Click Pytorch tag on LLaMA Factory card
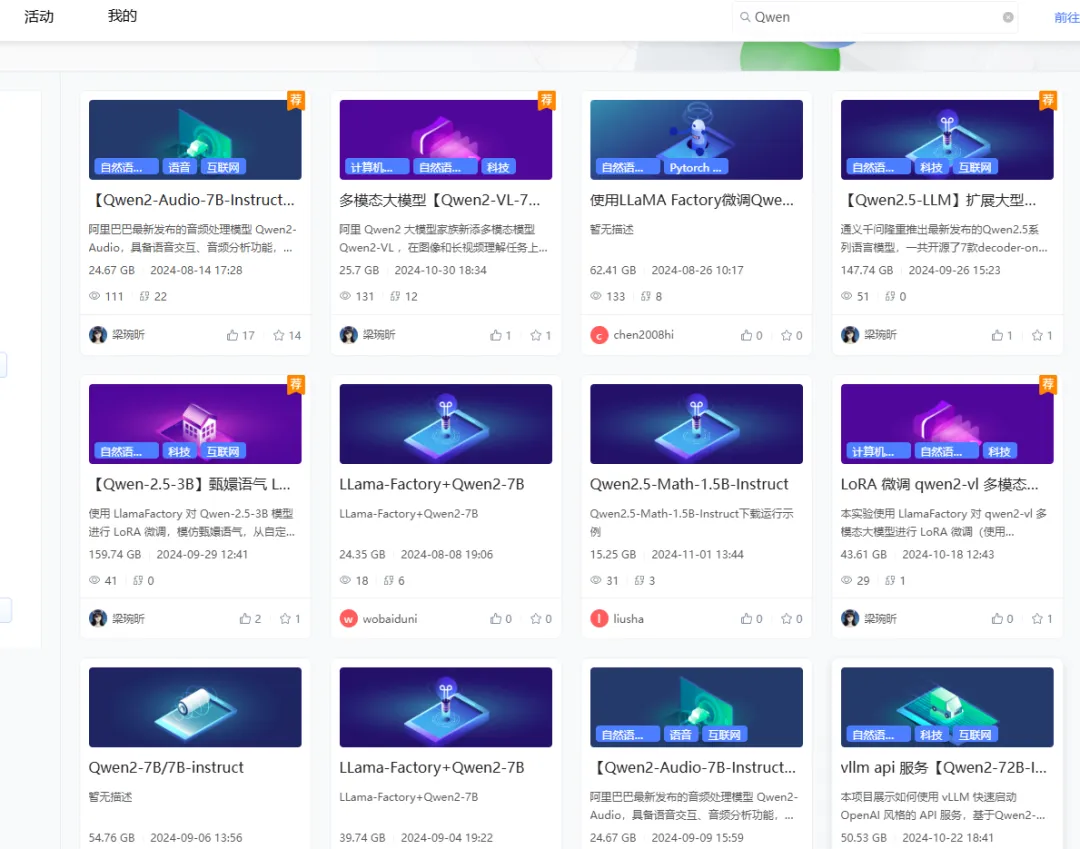Screen dimensions: 1080x849 [x=696, y=167]
